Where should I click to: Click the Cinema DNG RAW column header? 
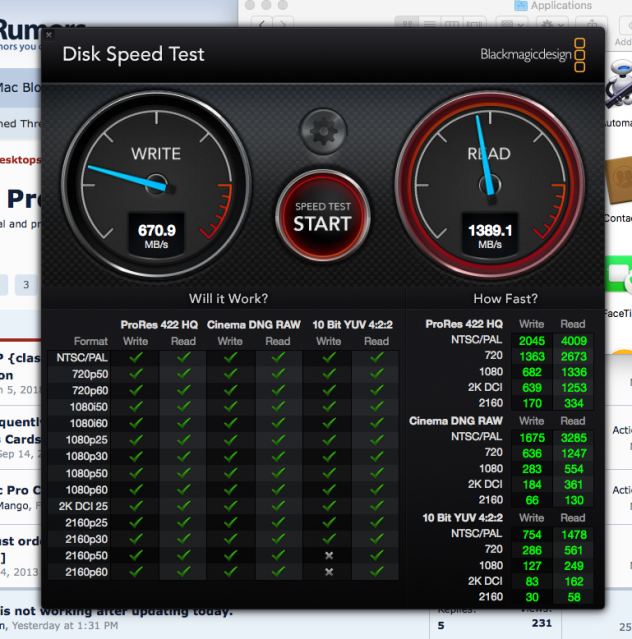point(253,325)
